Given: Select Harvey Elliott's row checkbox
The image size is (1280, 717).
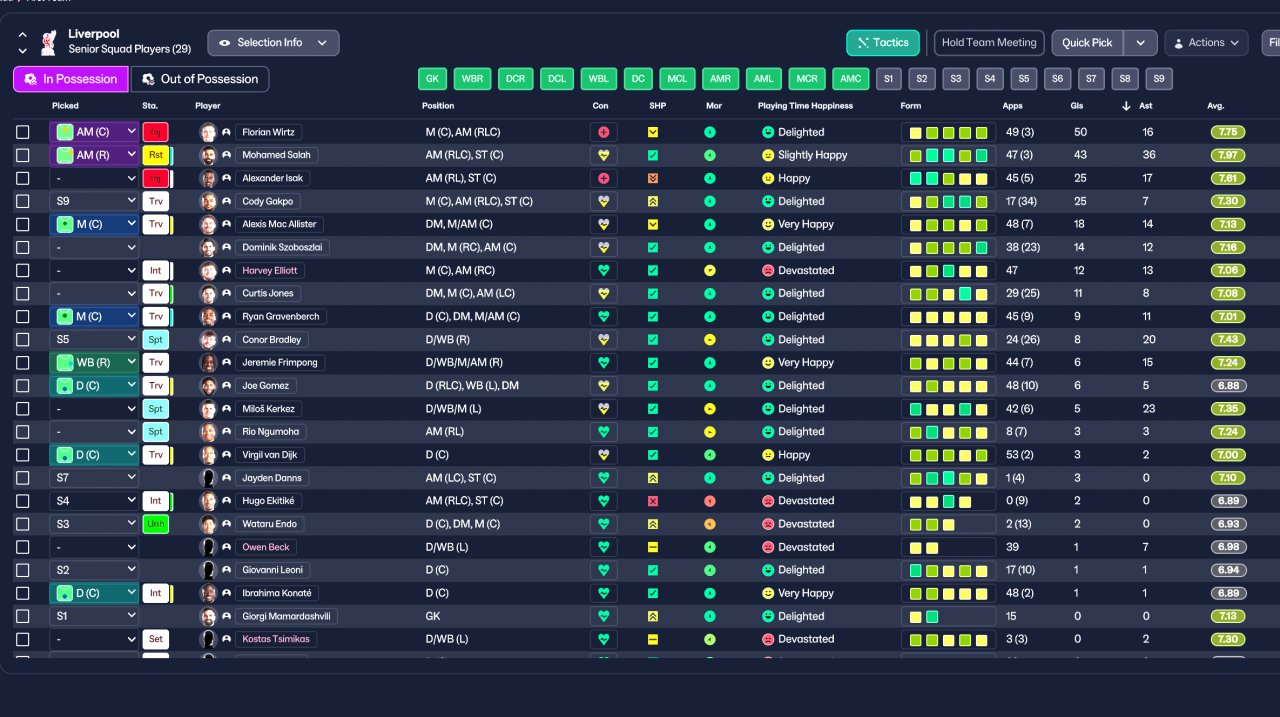Looking at the screenshot, I should (x=23, y=270).
